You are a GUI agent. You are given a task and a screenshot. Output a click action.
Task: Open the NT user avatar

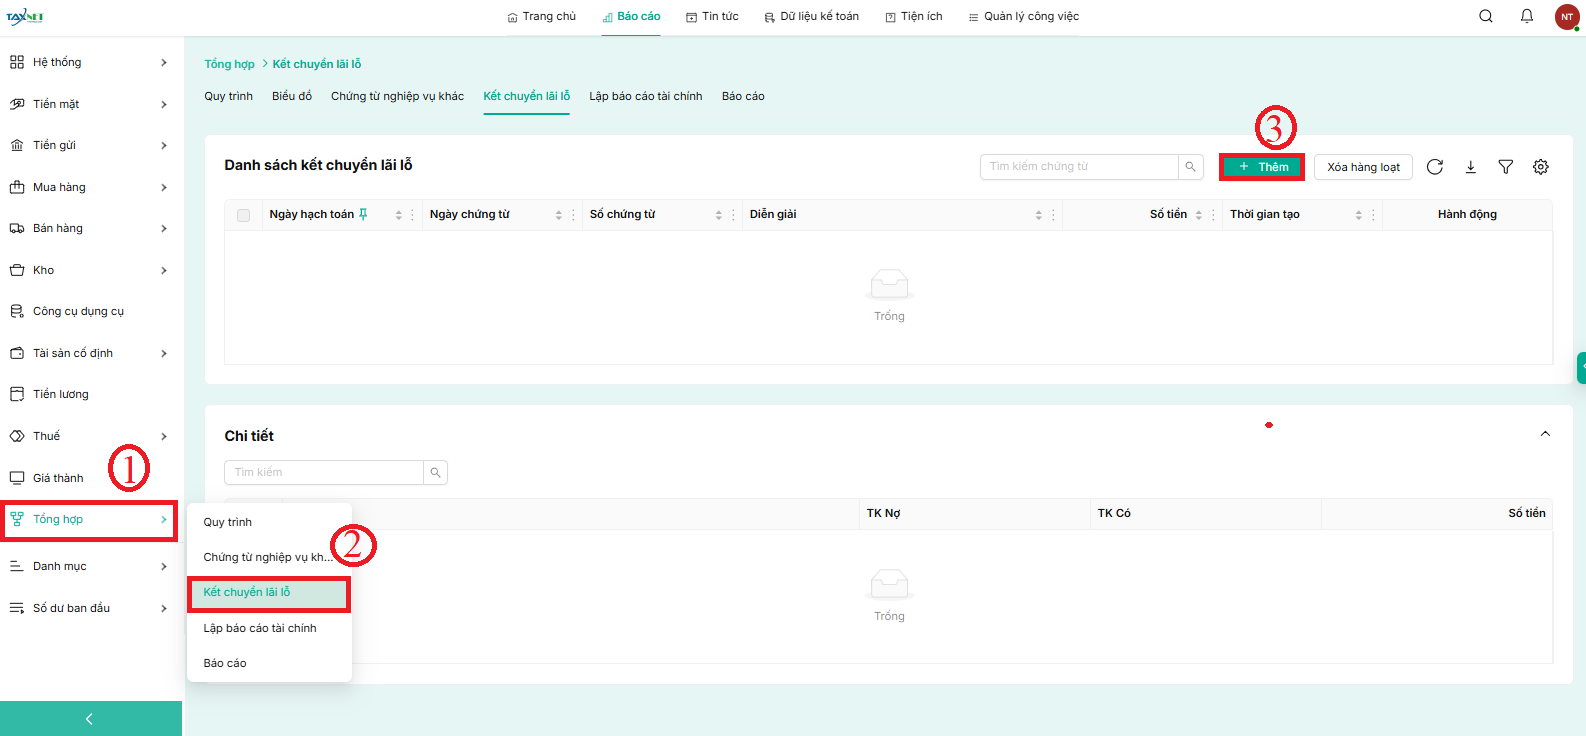[x=1566, y=17]
